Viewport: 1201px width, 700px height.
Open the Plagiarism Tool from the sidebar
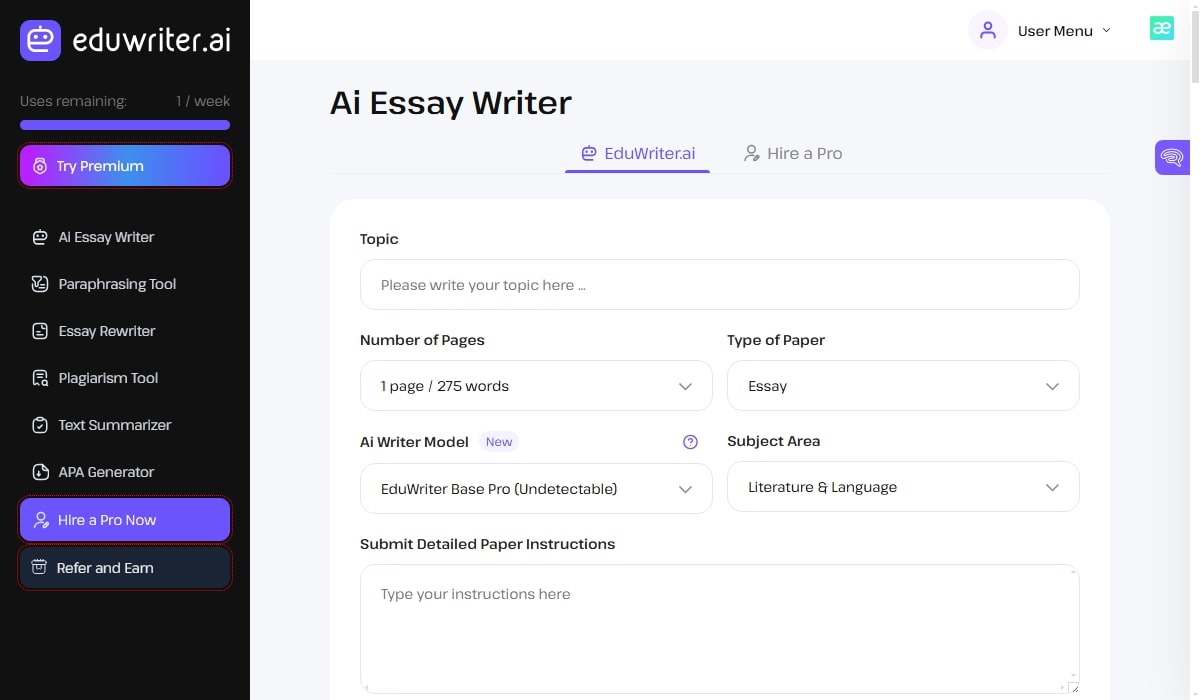click(108, 378)
